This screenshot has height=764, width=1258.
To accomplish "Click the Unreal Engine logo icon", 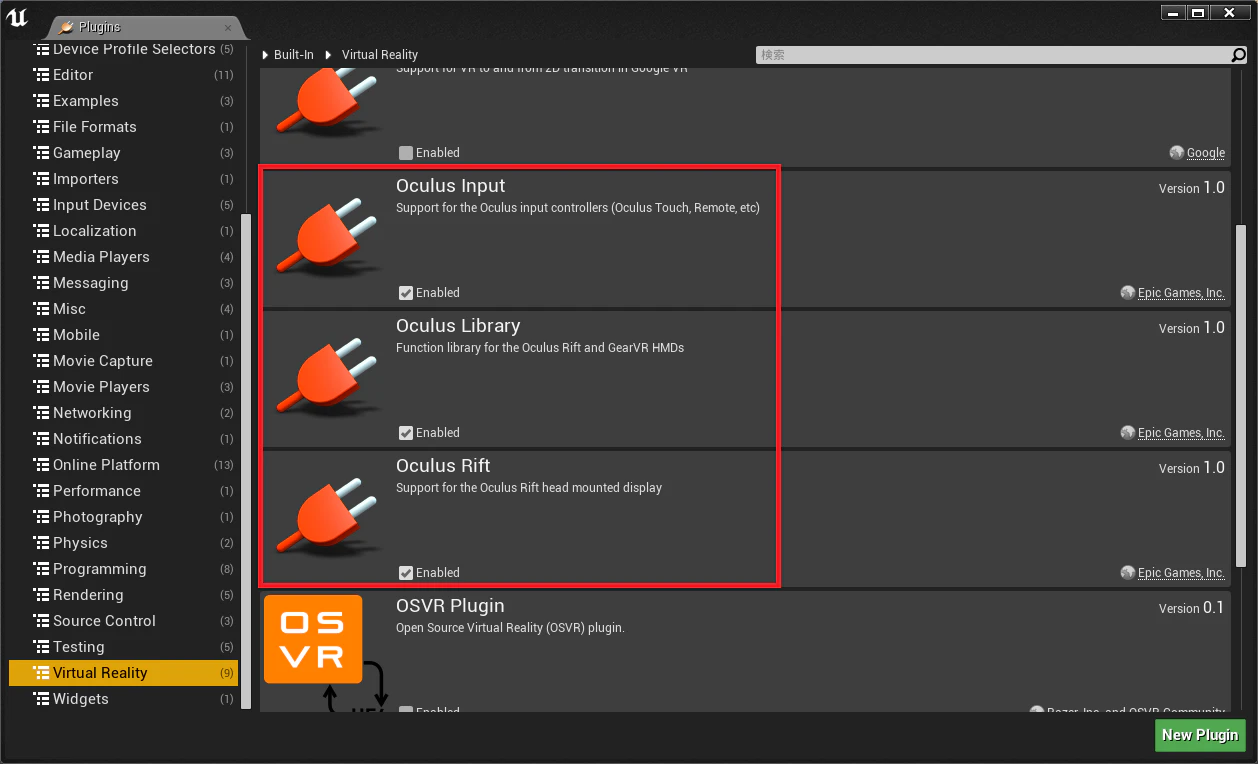I will point(17,19).
